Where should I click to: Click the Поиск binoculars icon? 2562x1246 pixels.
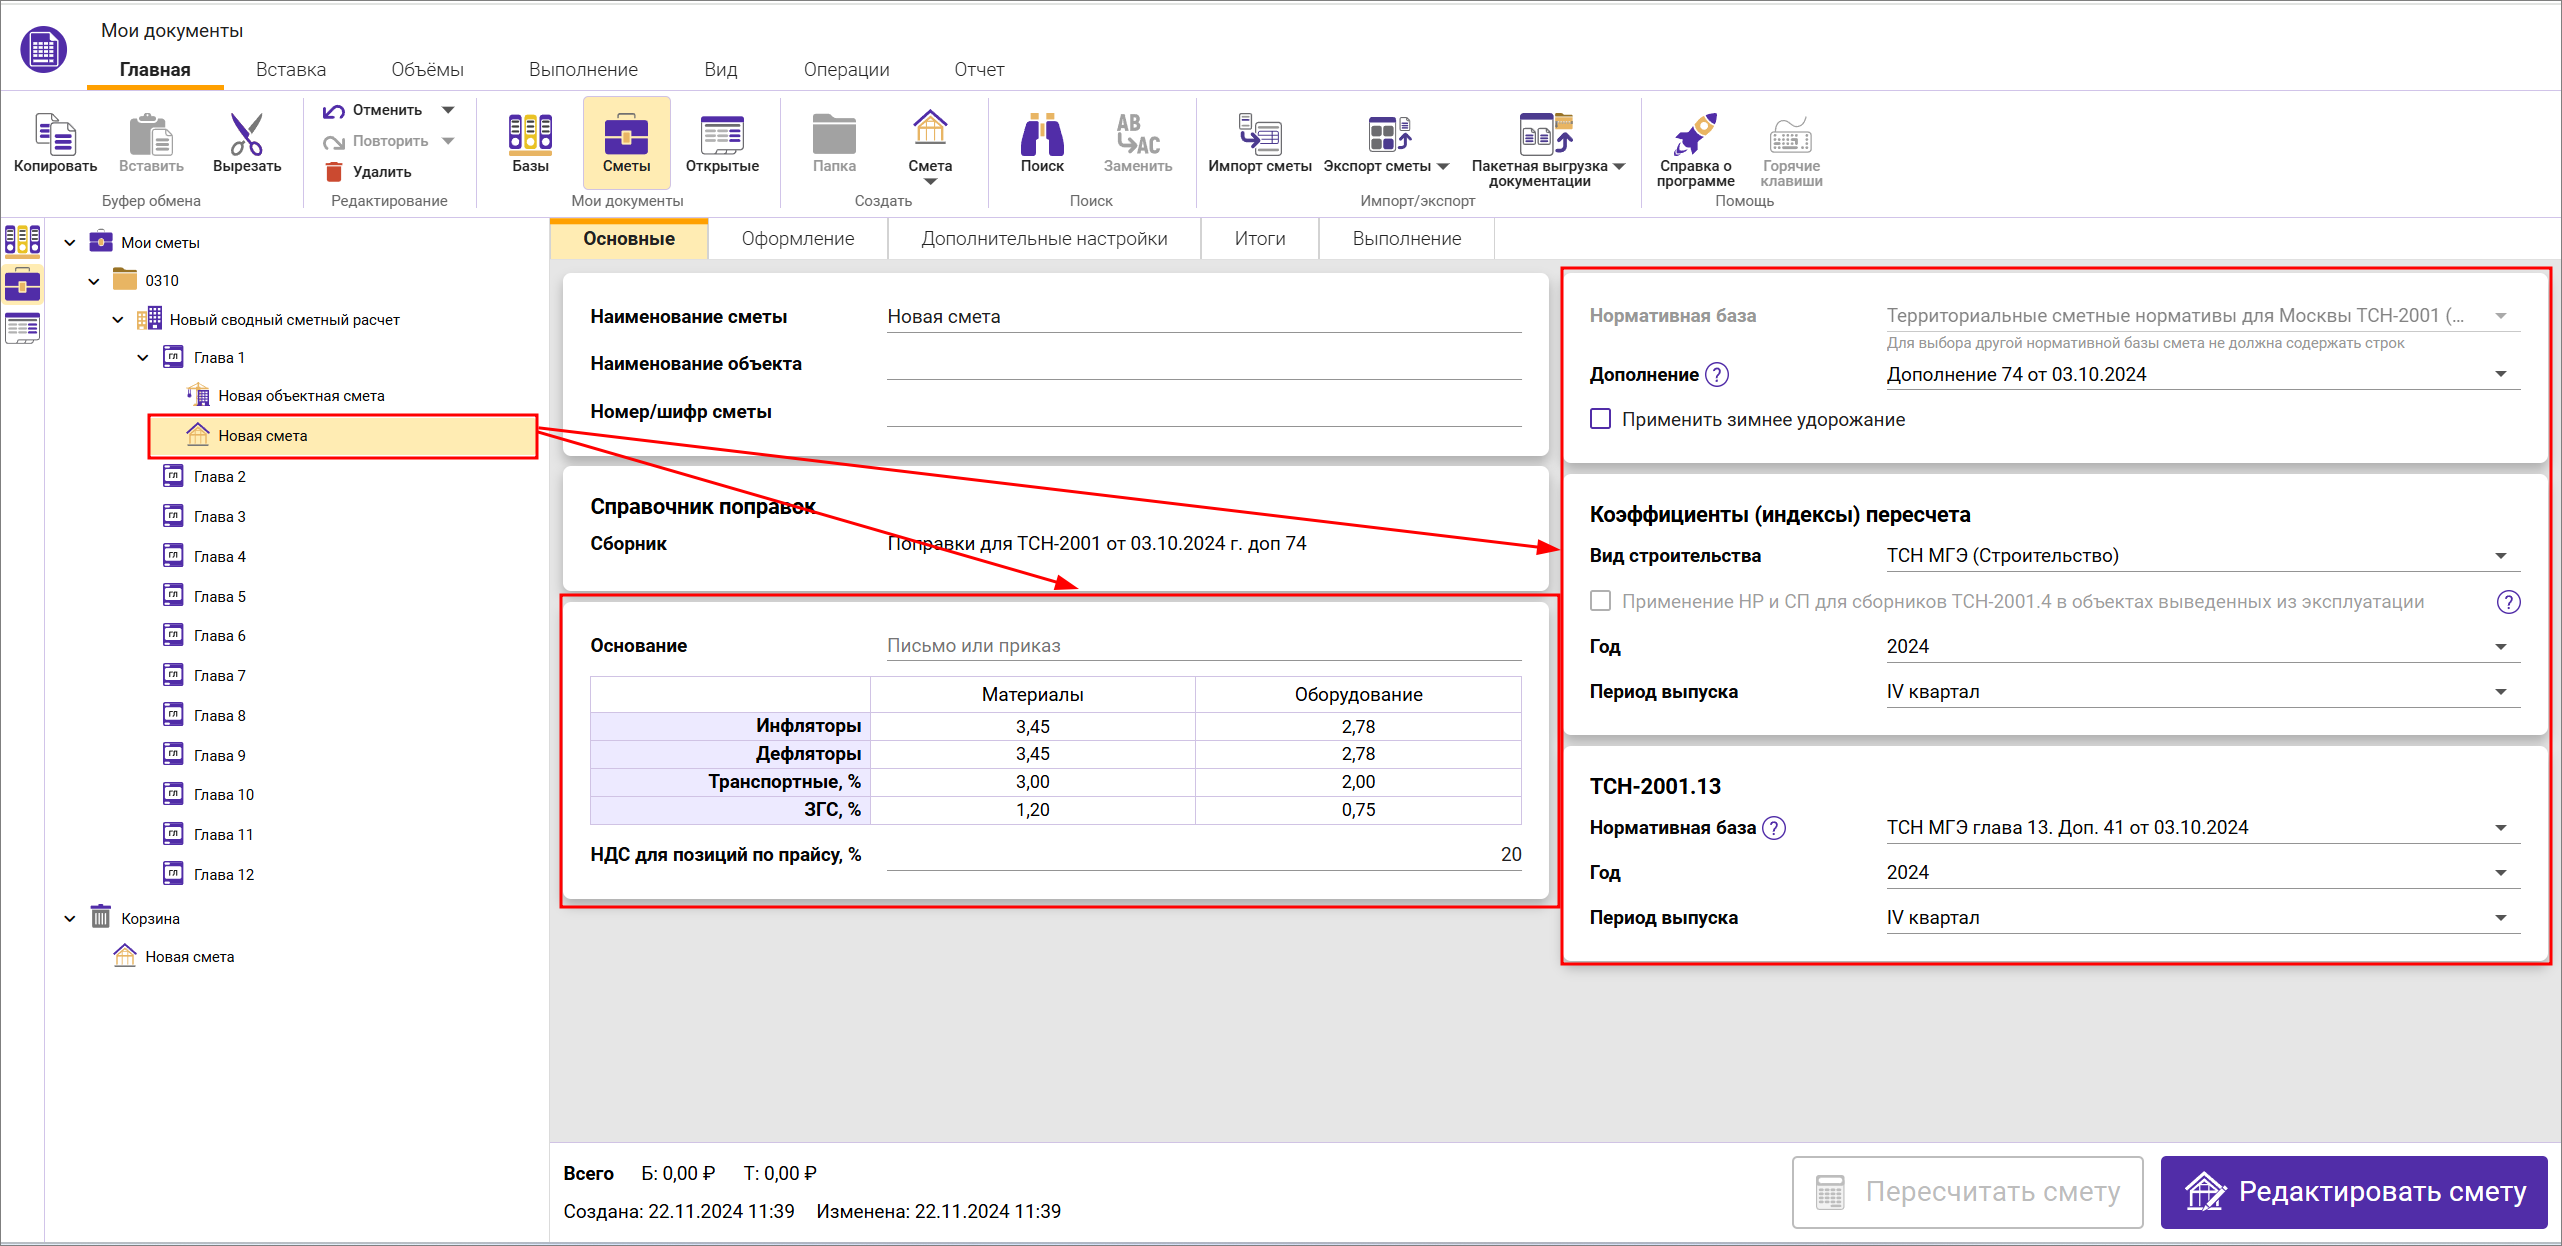point(1041,135)
